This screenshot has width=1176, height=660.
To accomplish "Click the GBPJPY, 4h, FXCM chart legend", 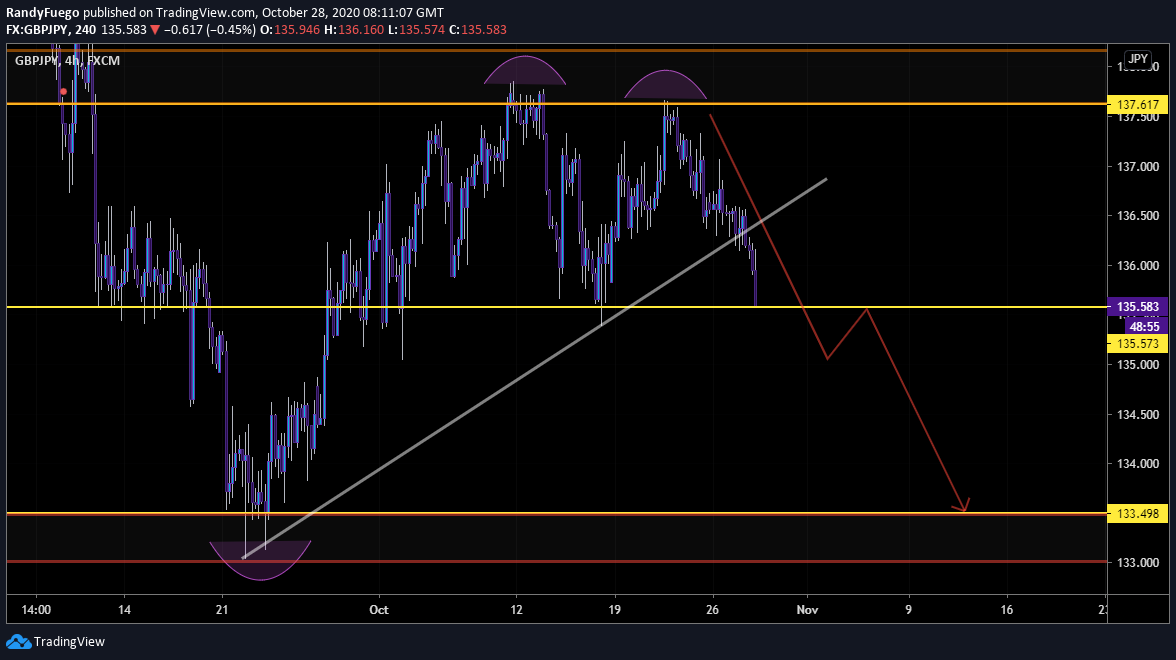I will pos(68,61).
